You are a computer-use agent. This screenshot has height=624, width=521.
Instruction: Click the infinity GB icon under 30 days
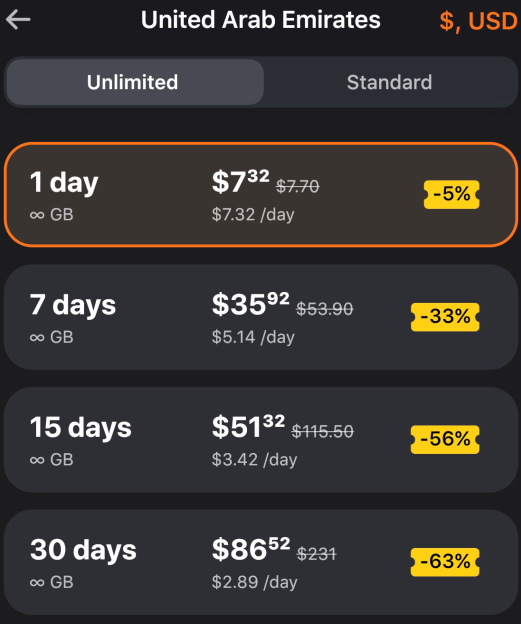(37, 583)
